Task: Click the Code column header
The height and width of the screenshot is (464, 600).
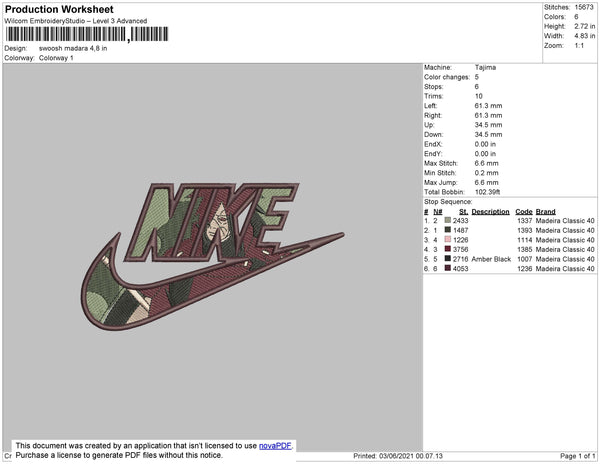Action: pyautogui.click(x=523, y=212)
